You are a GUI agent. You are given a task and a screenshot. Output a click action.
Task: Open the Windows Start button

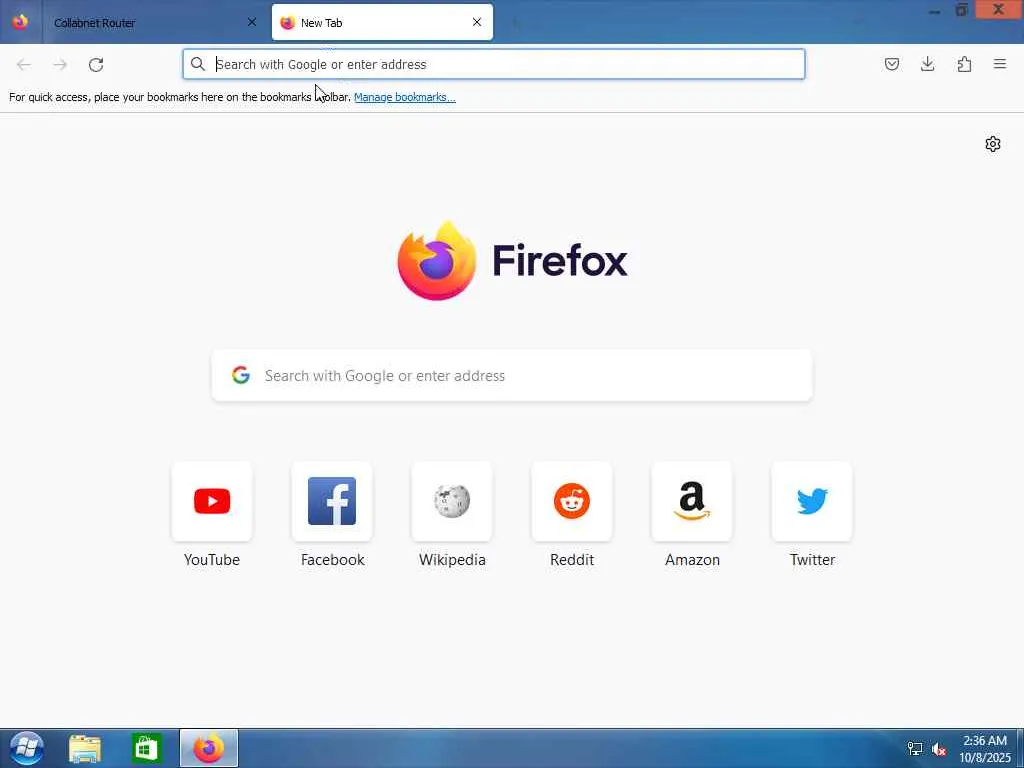pyautogui.click(x=27, y=748)
